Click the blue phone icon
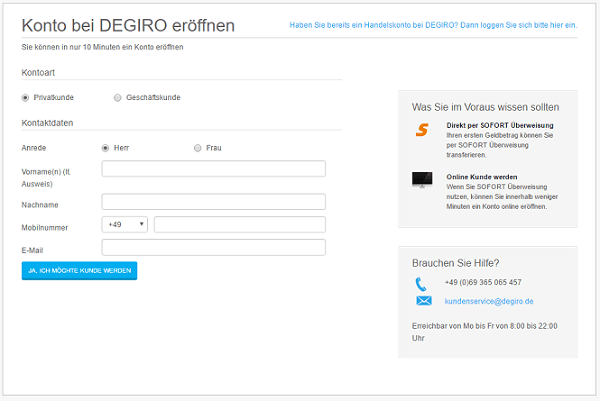The width and height of the screenshot is (600, 401). point(421,284)
